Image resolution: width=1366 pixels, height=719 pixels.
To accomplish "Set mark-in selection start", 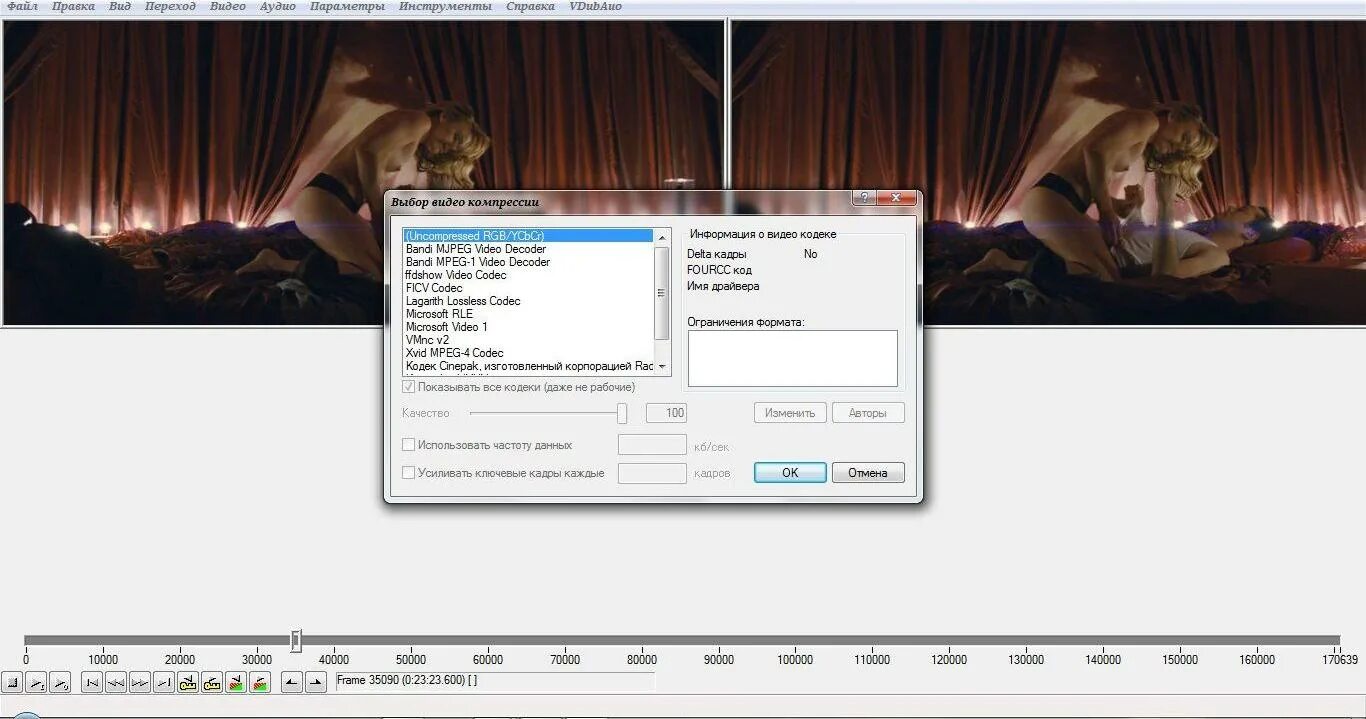I will [x=292, y=683].
